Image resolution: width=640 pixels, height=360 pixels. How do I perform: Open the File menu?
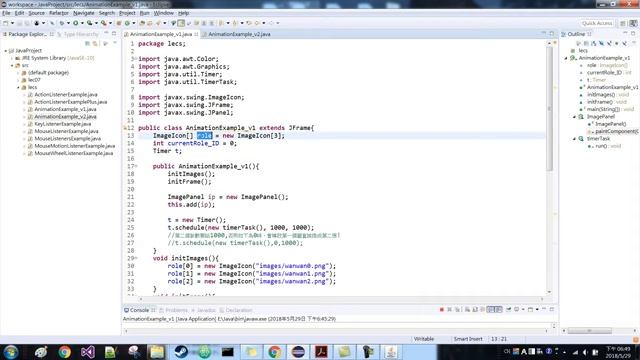(6, 13)
